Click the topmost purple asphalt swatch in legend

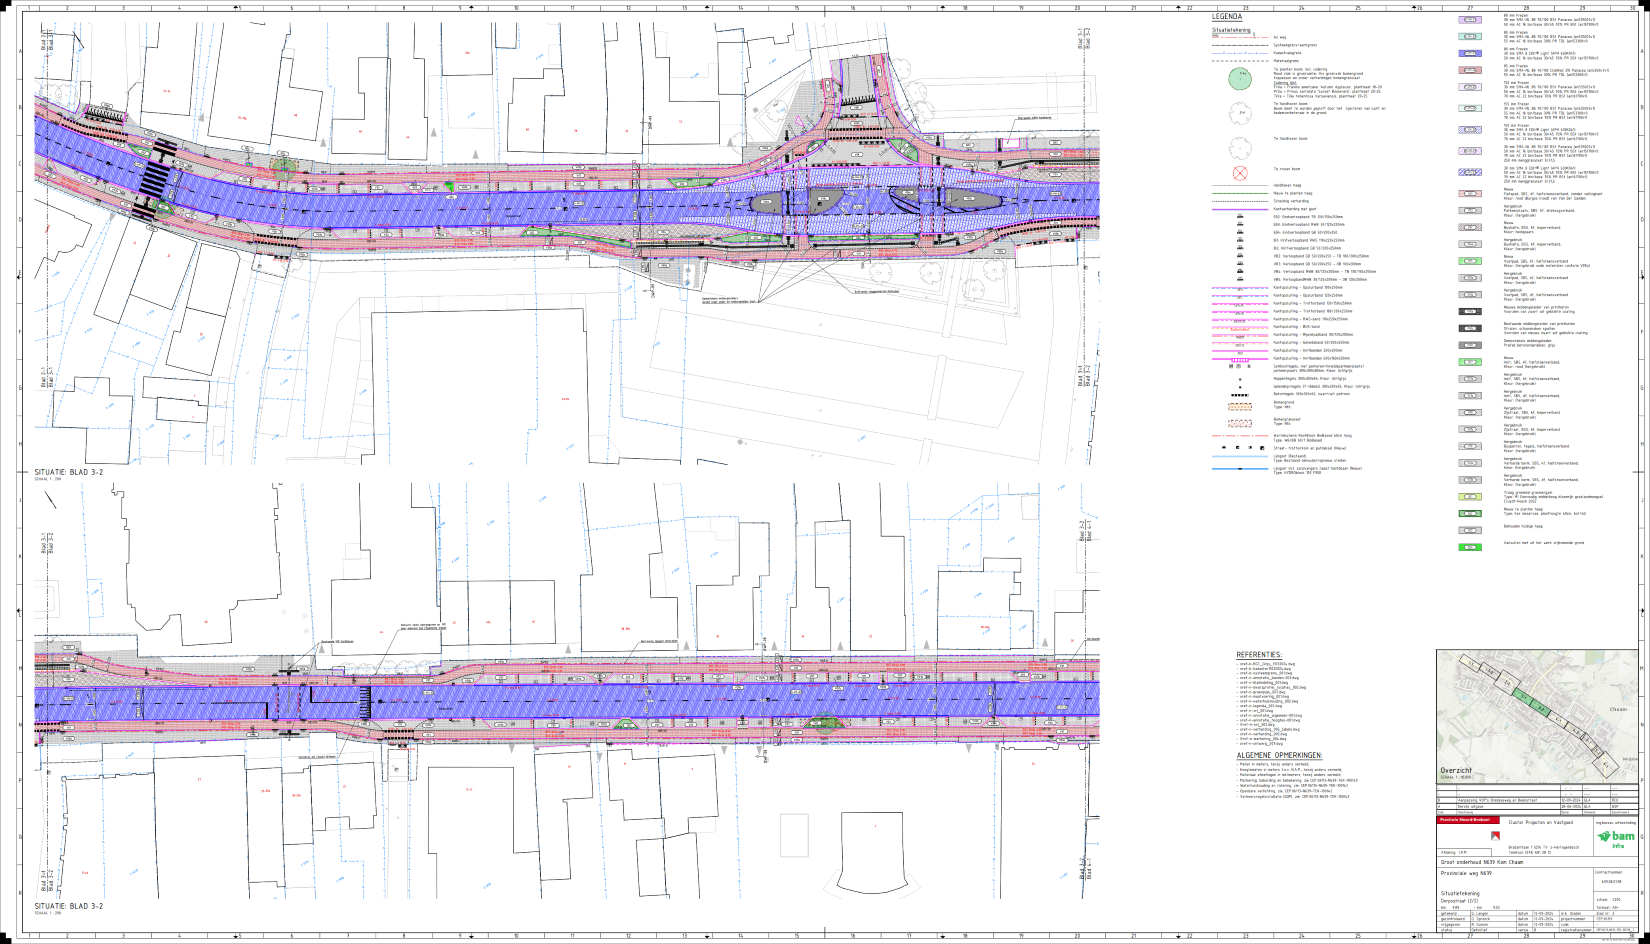[x=1470, y=19]
